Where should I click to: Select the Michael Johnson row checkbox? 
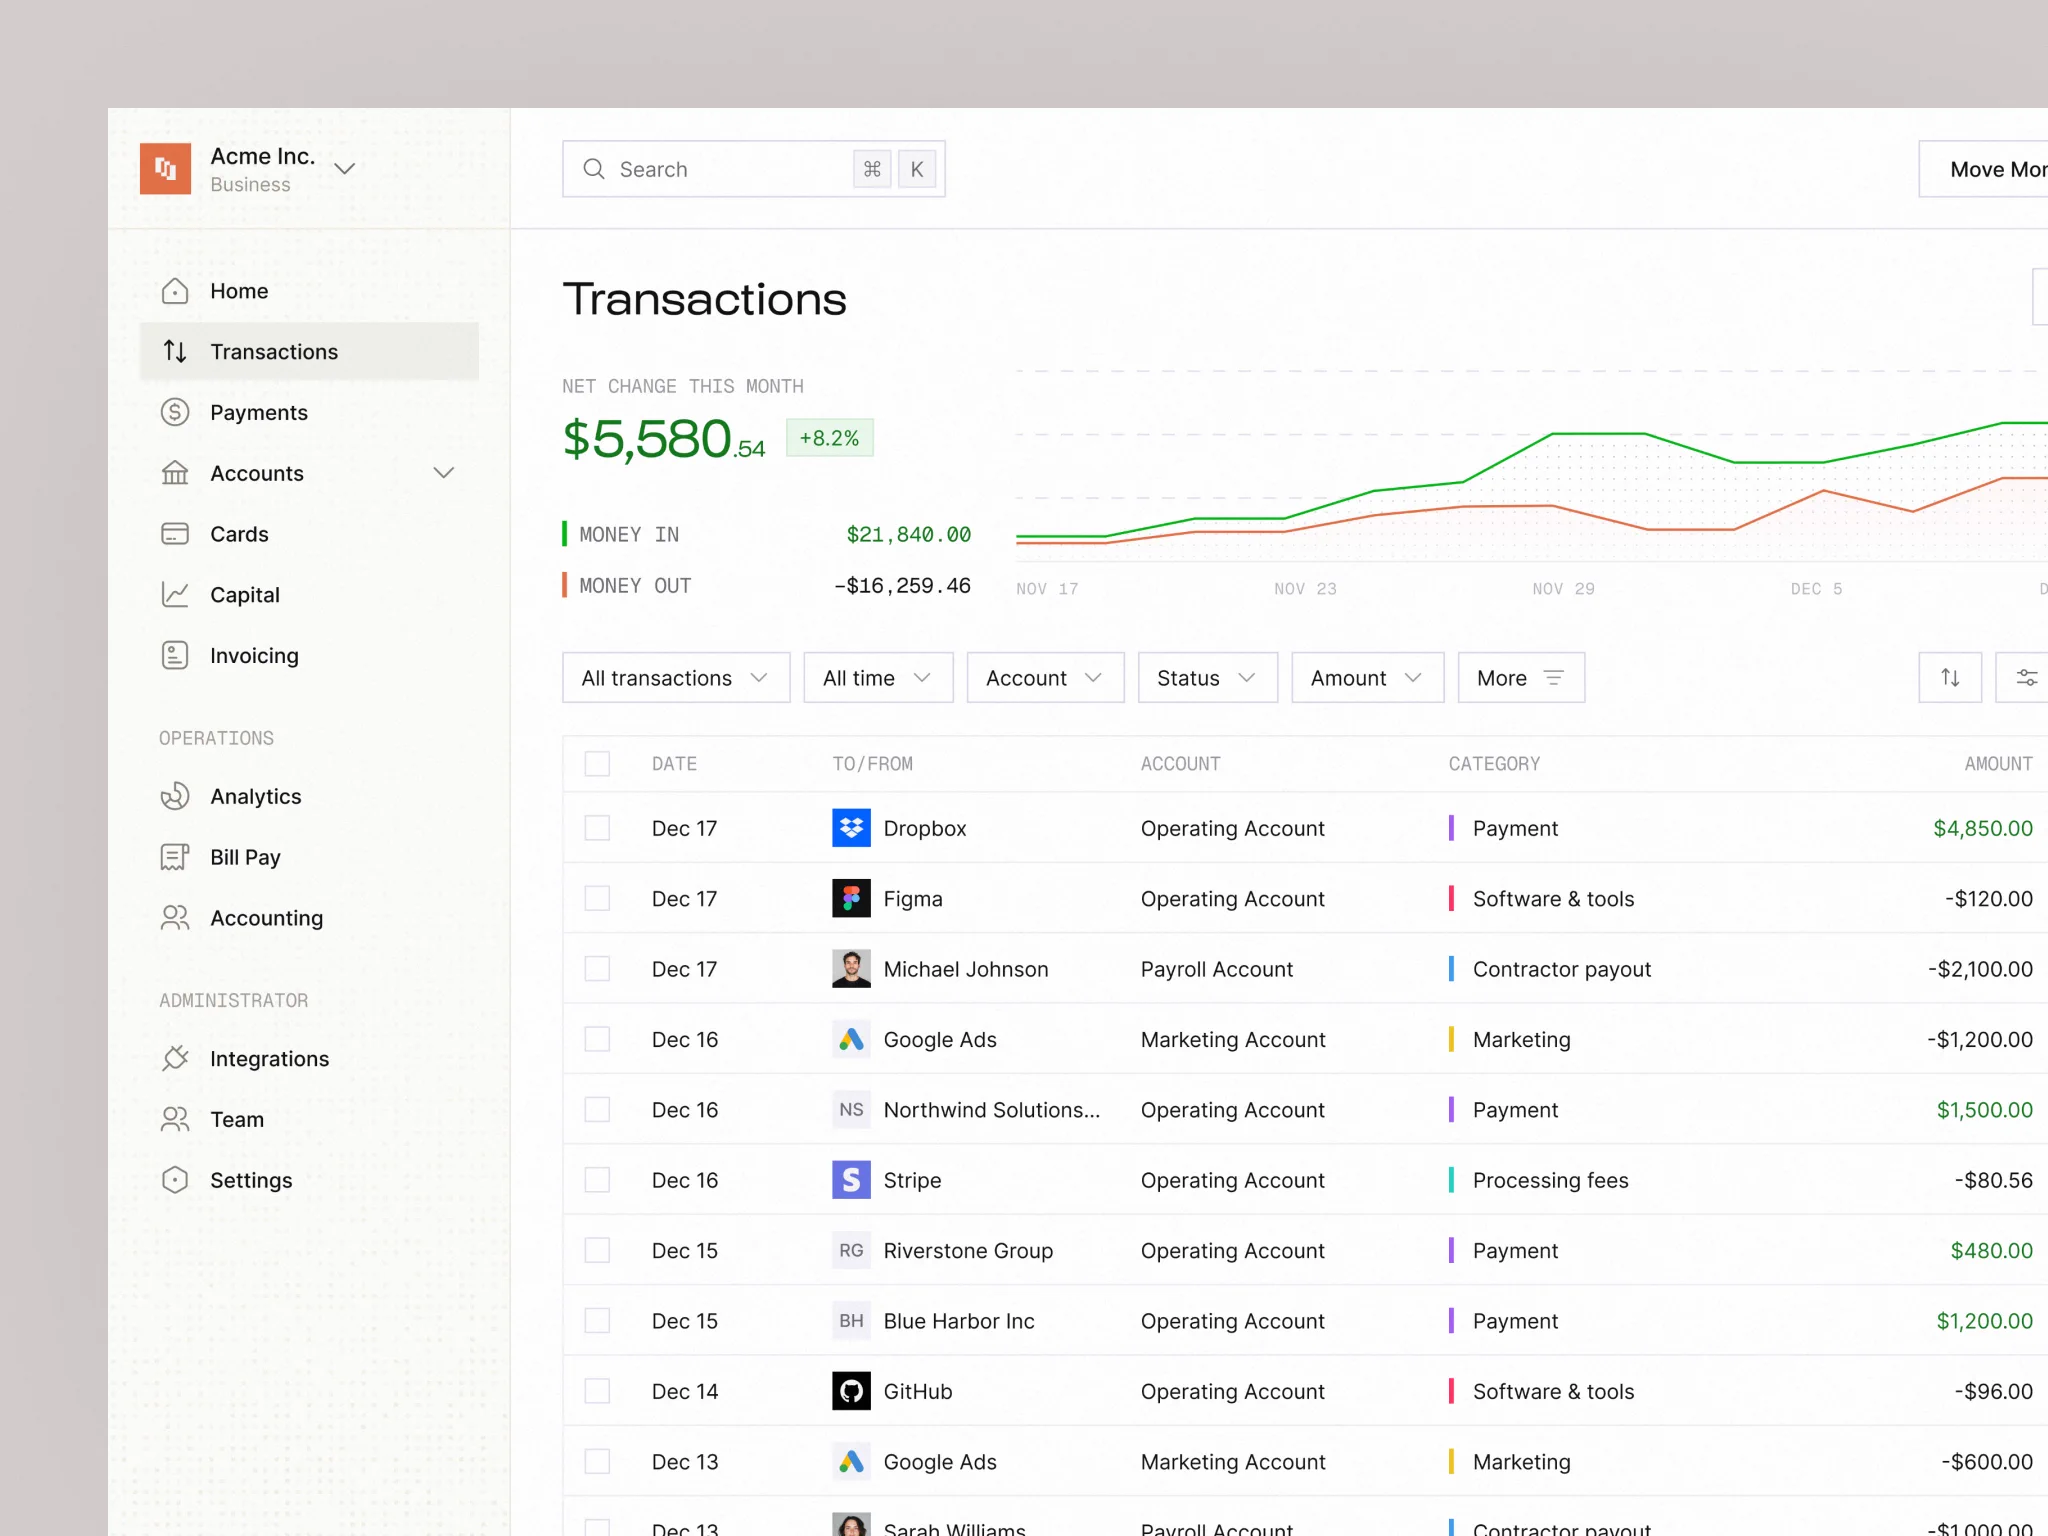coord(597,969)
